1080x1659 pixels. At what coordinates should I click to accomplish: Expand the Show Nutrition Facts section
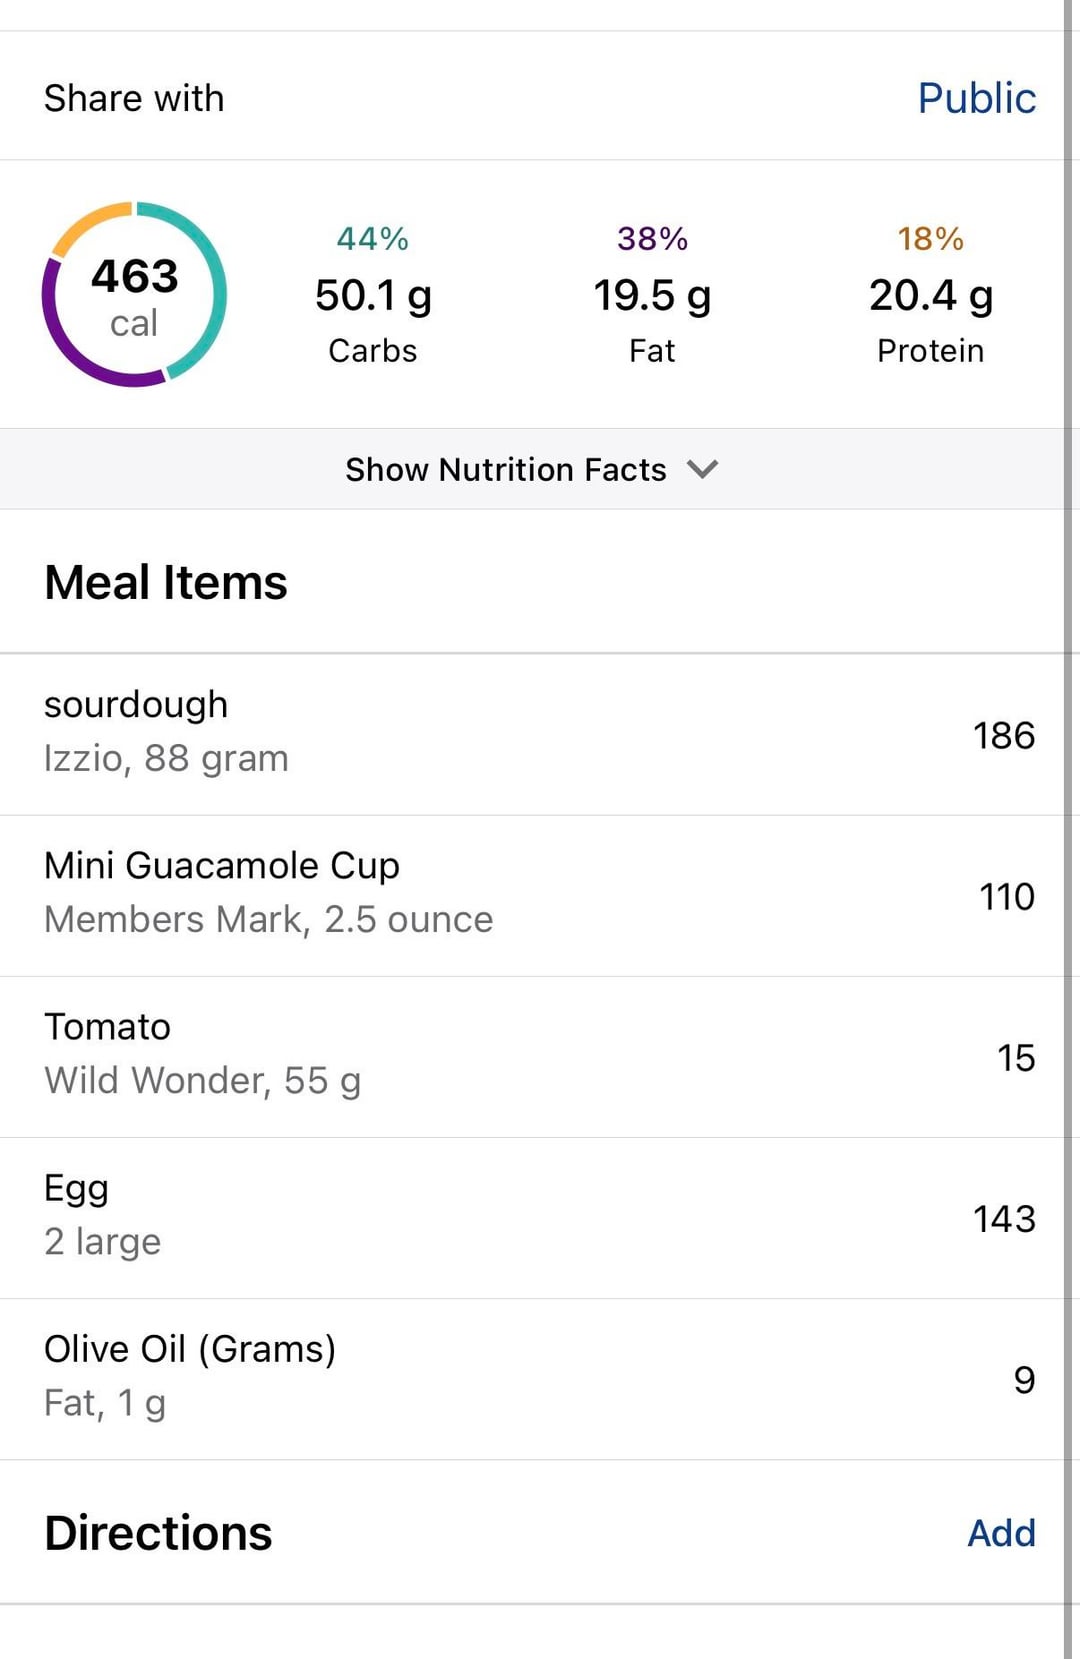(x=506, y=469)
